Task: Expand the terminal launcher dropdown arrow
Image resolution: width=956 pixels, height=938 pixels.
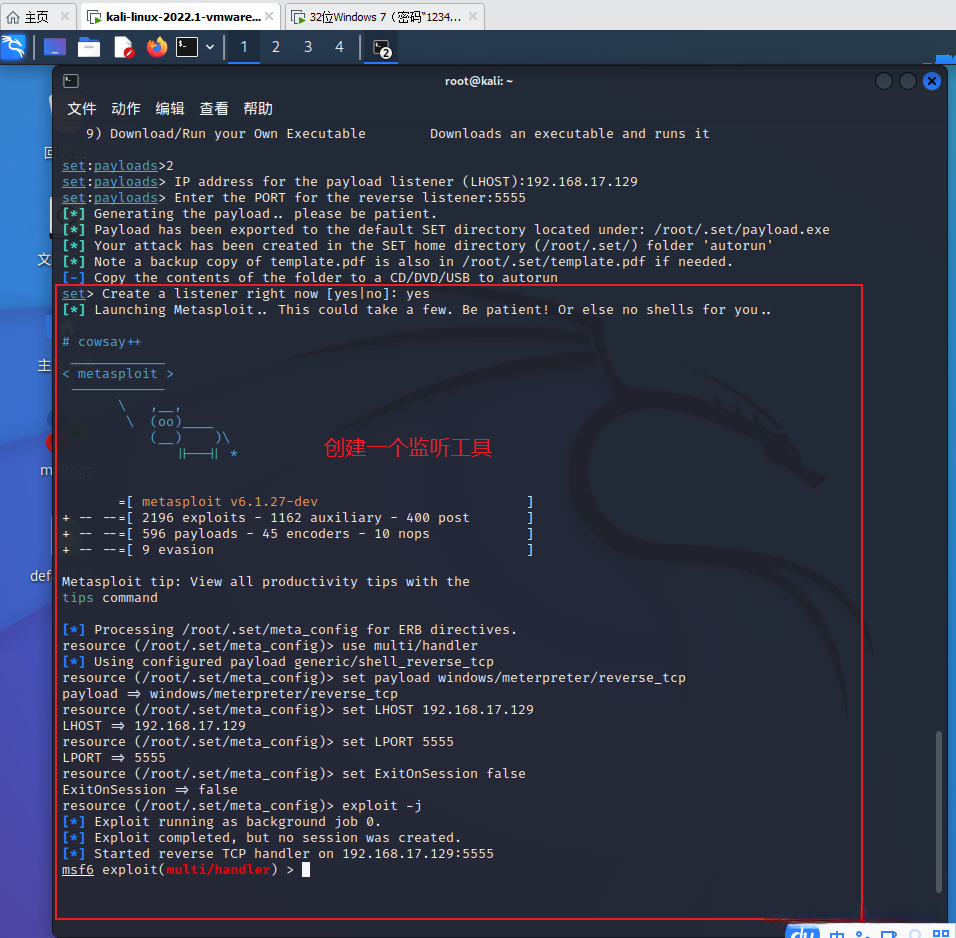Action: point(210,47)
